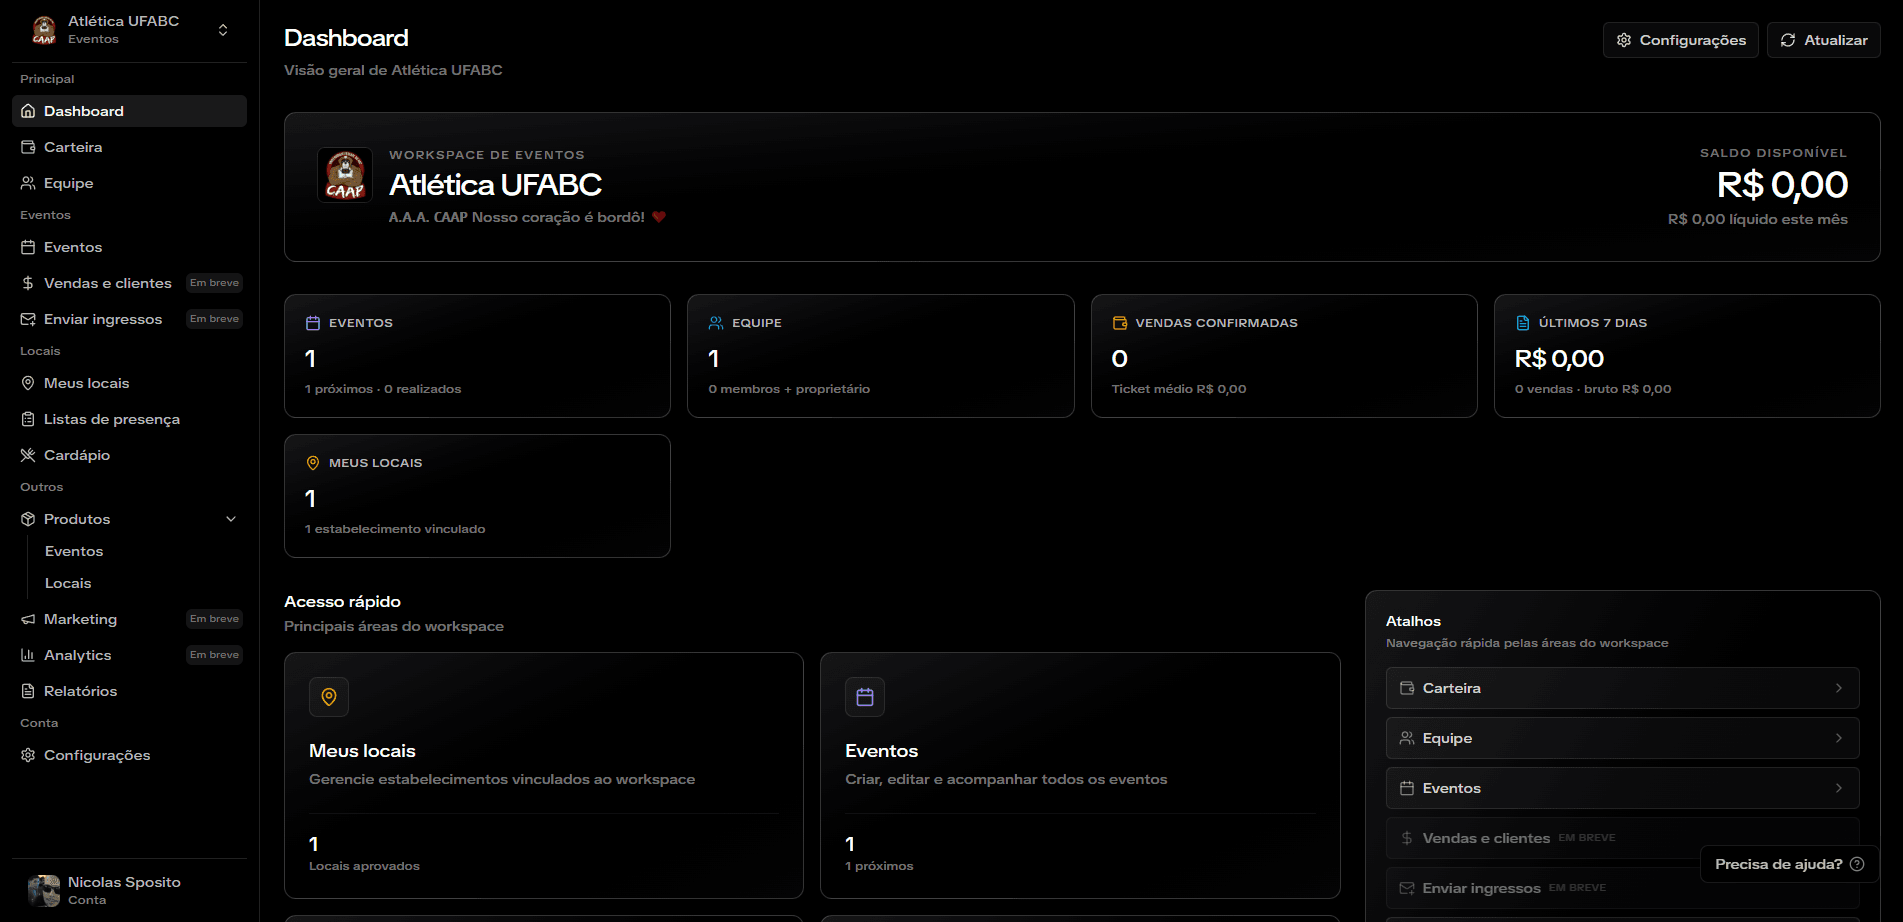This screenshot has height=922, width=1903.
Task: Click the Produtos box icon
Action: coord(28,519)
